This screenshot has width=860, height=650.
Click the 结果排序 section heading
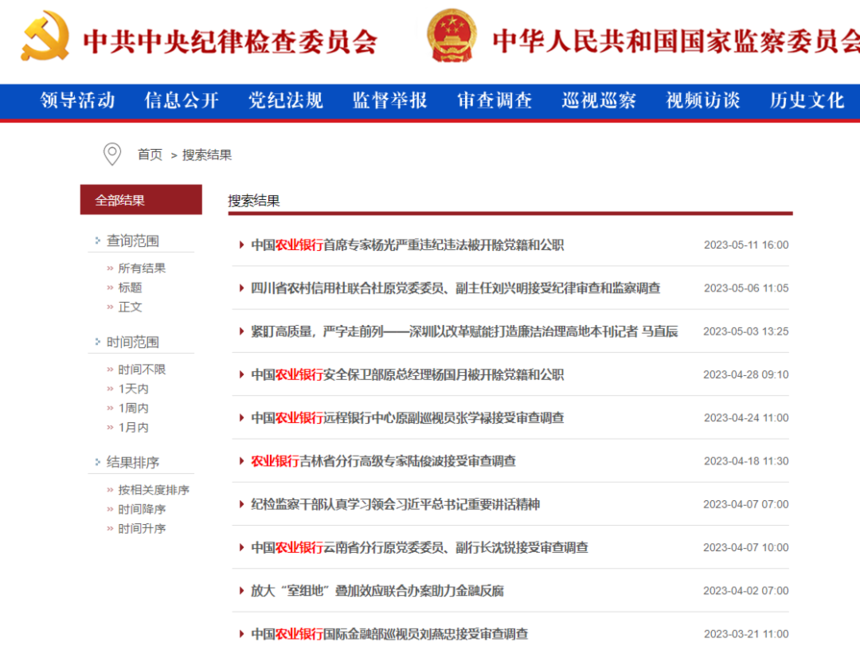point(133,462)
